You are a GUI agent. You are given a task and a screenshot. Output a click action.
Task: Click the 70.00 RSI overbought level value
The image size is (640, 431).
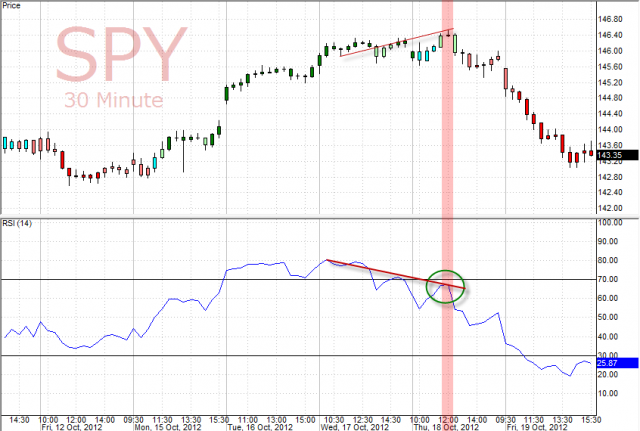click(610, 280)
